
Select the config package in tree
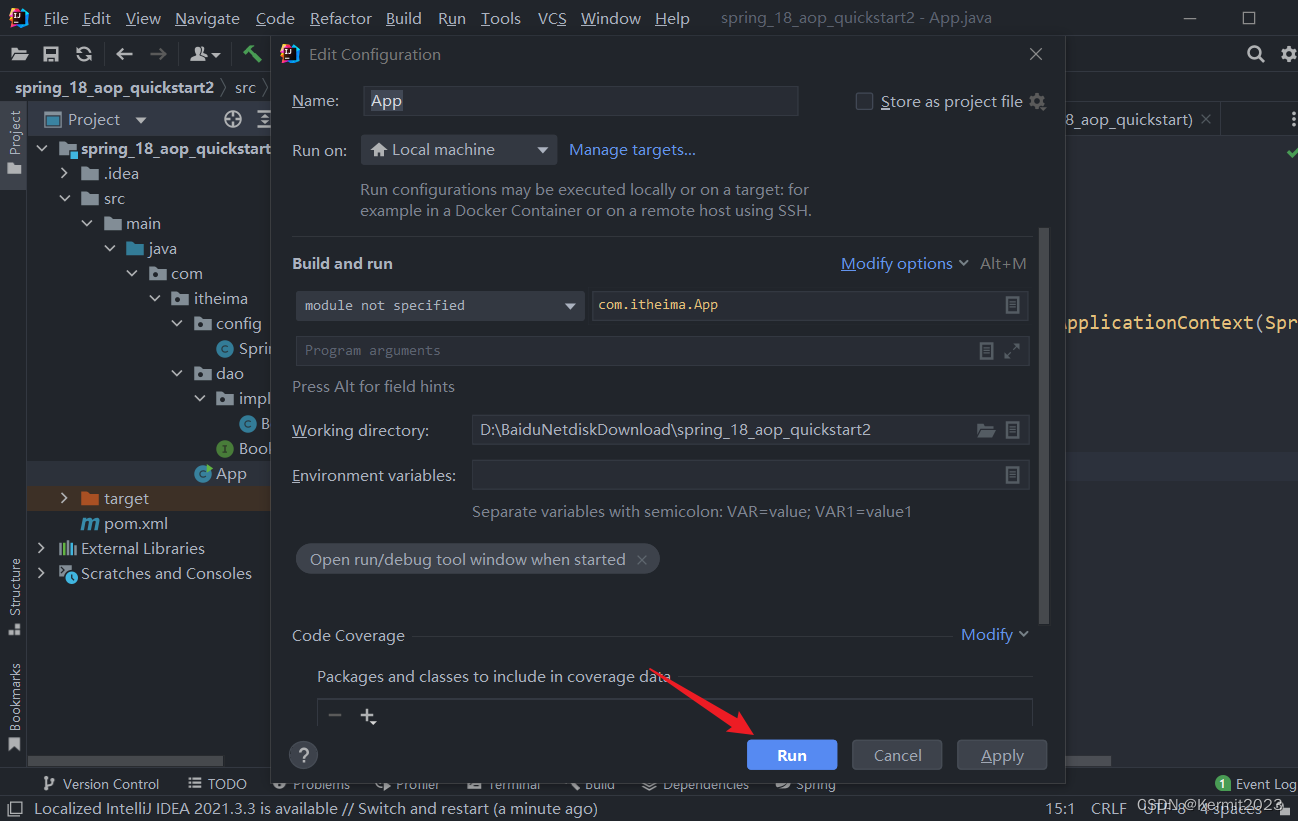pos(227,324)
